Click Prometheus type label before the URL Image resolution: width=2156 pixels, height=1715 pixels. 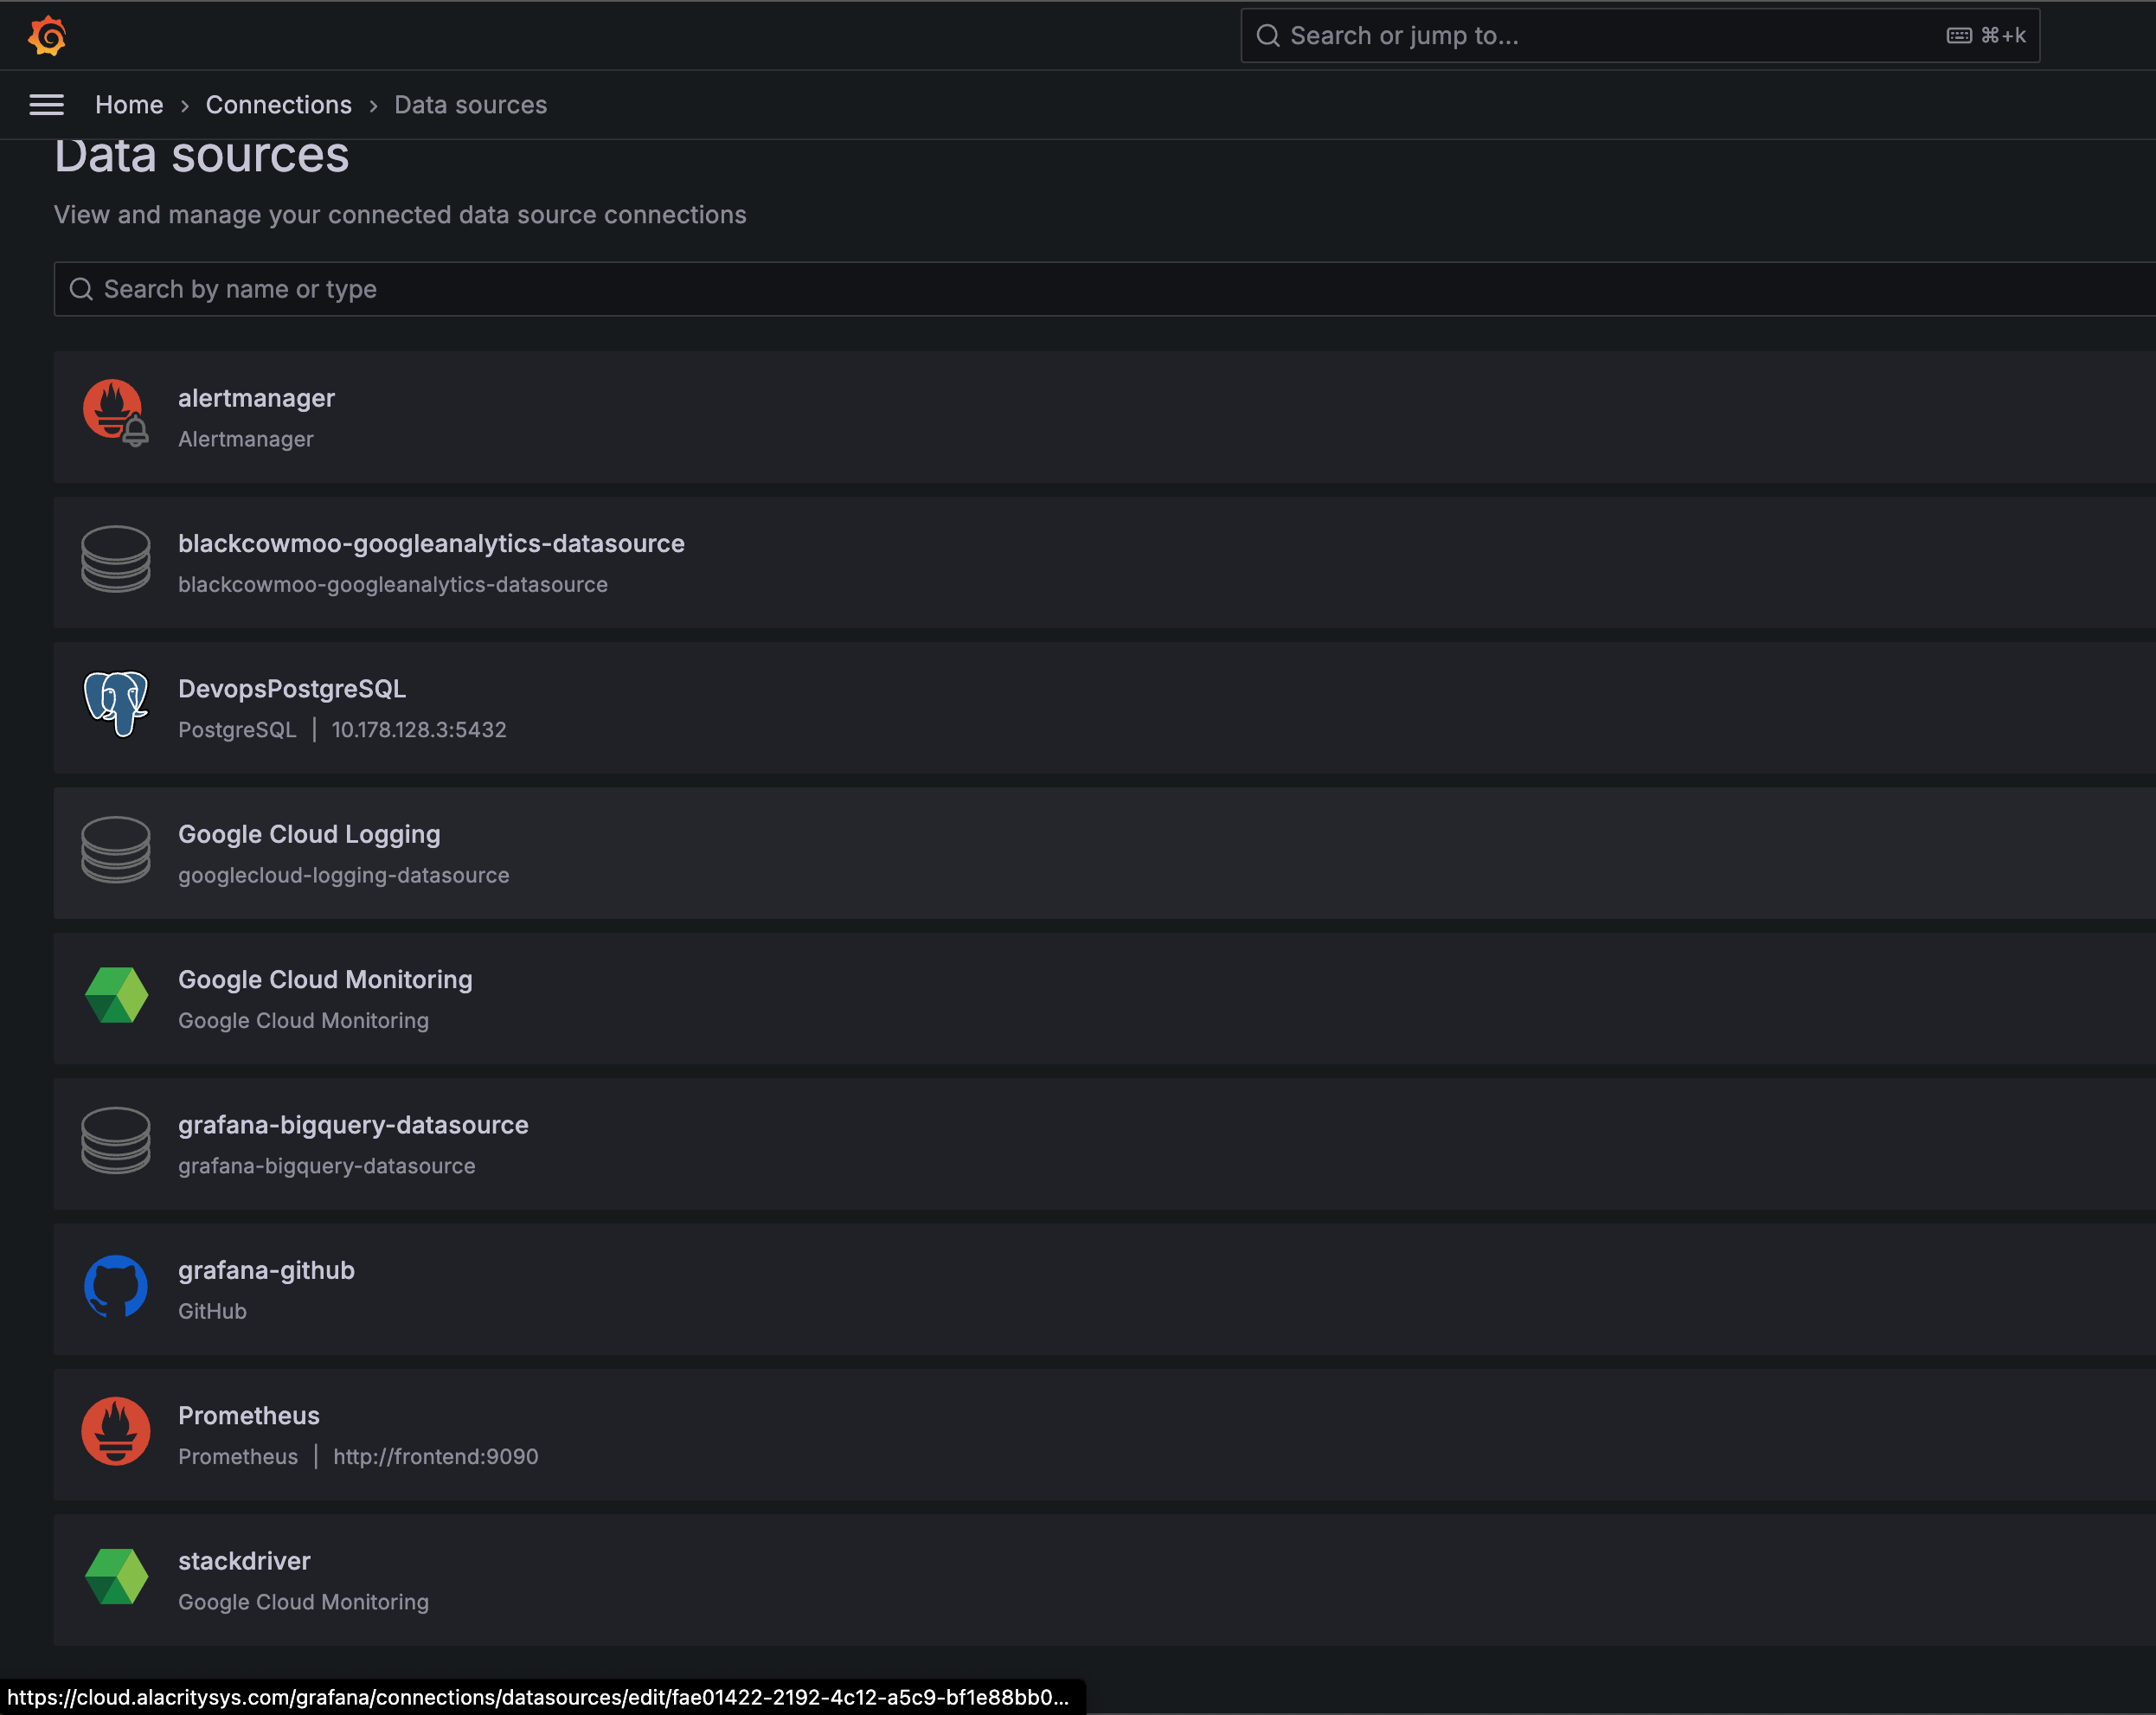tap(238, 1457)
